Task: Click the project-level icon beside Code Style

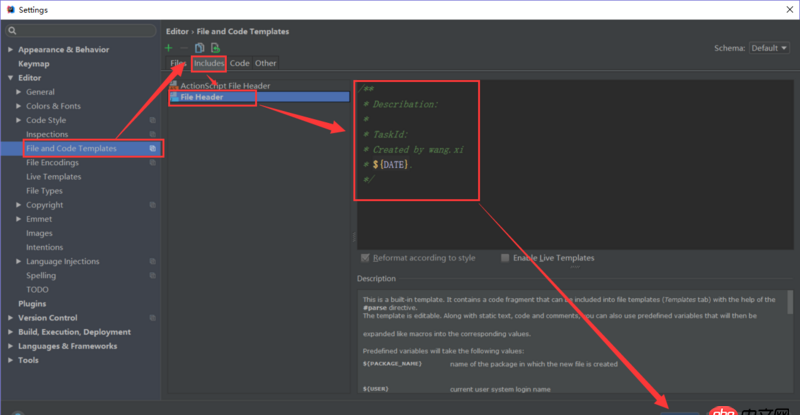Action: 152,120
